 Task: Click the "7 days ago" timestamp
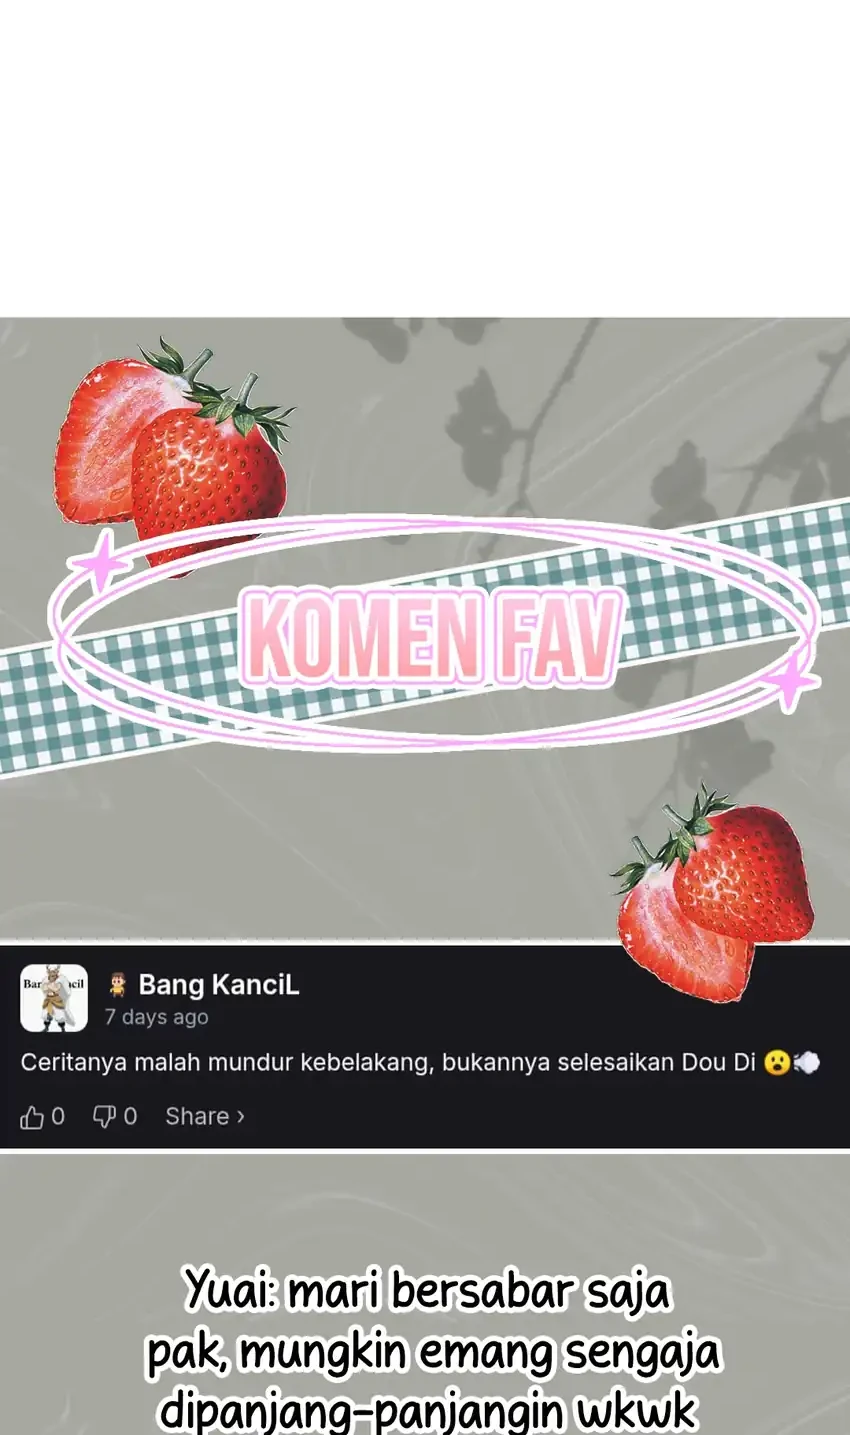tap(157, 1018)
